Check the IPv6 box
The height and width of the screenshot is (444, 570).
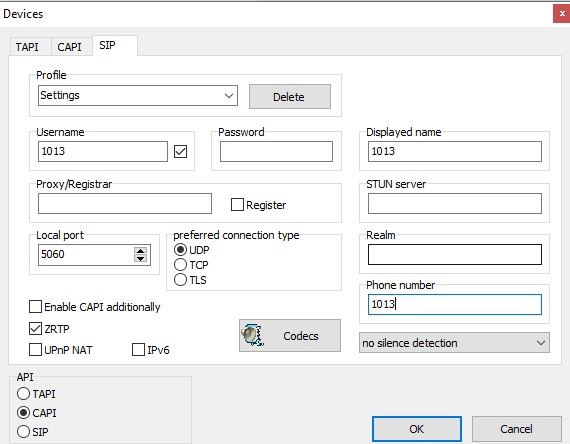point(138,349)
